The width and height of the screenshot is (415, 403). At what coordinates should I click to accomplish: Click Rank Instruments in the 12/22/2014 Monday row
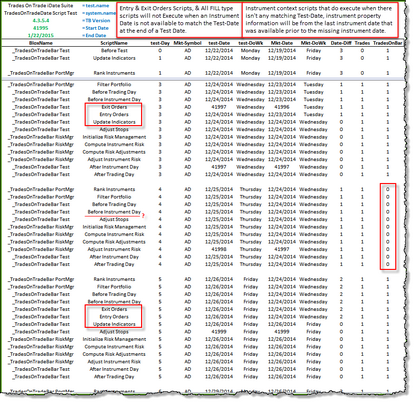tap(114, 73)
